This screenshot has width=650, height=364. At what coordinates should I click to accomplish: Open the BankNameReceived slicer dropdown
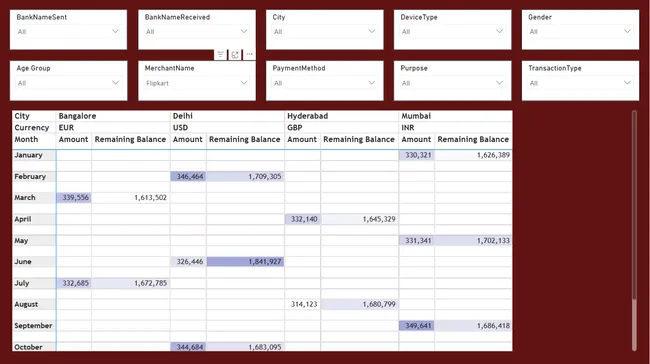coord(196,32)
